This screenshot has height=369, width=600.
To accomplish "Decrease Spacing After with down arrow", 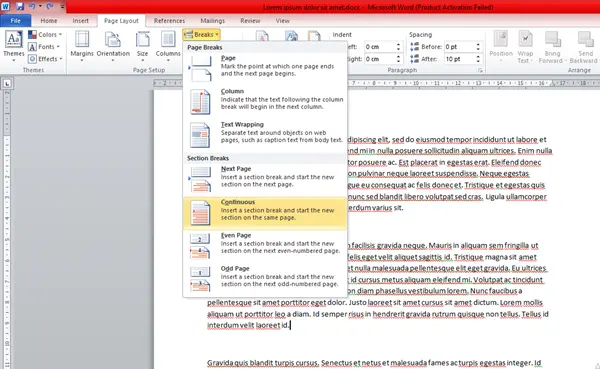I will [478, 61].
